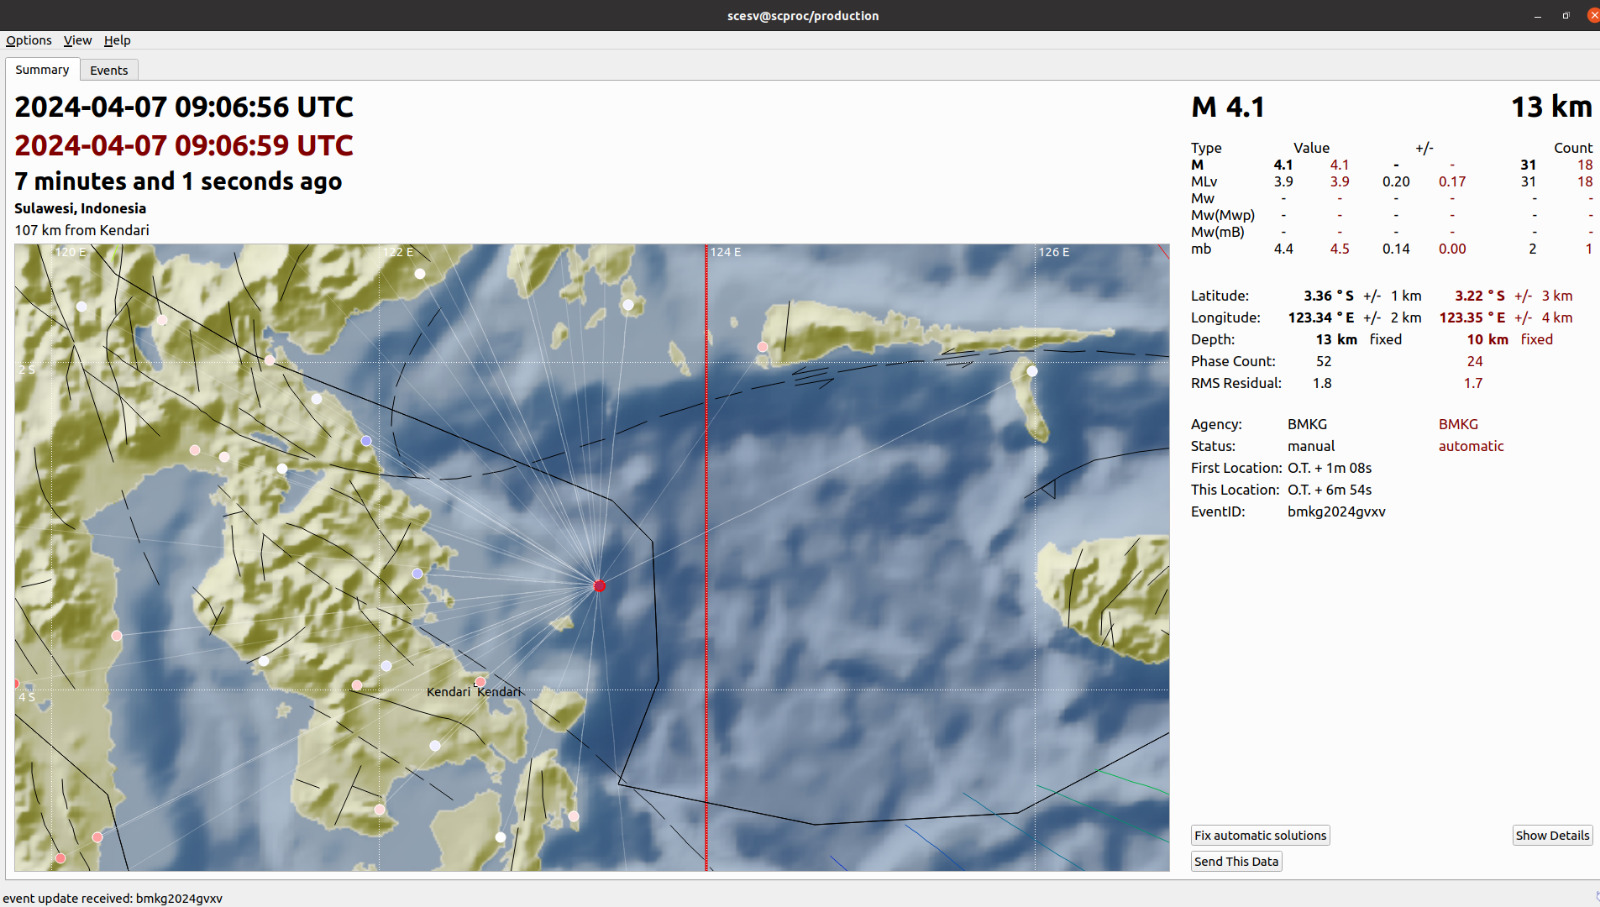Open the View menu
1600x907 pixels.
[x=78, y=40]
